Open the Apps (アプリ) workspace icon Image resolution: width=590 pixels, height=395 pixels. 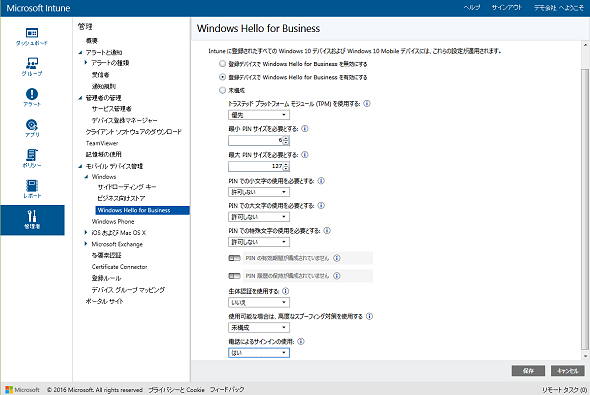click(x=32, y=128)
